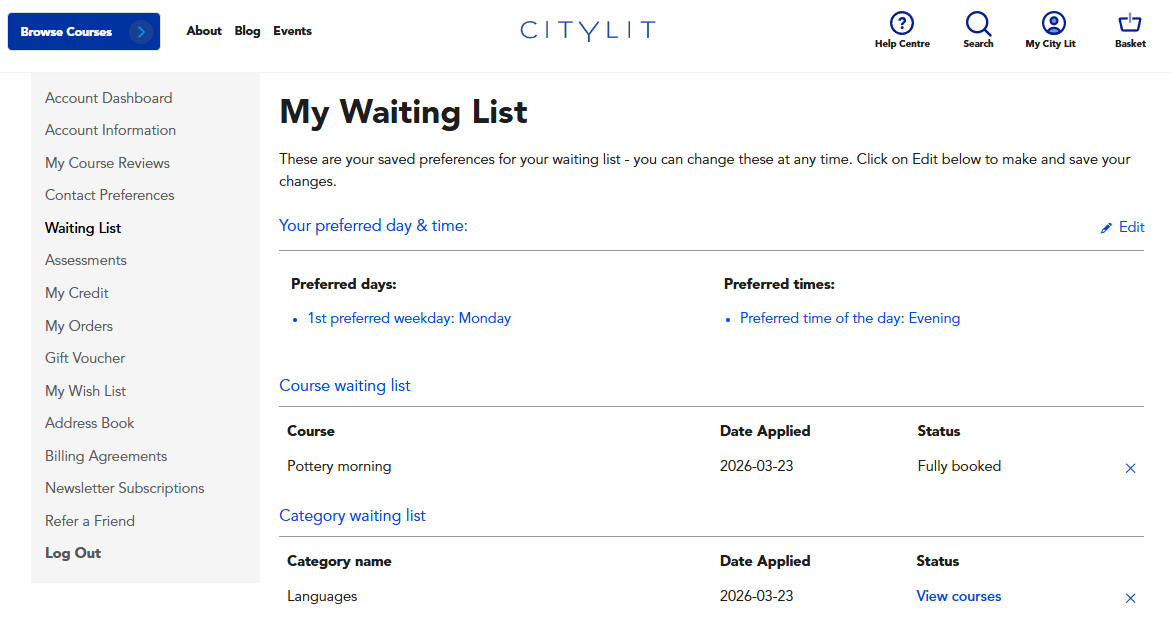Open My City Lit account icon
This screenshot has width=1171, height=628.
1053,23
